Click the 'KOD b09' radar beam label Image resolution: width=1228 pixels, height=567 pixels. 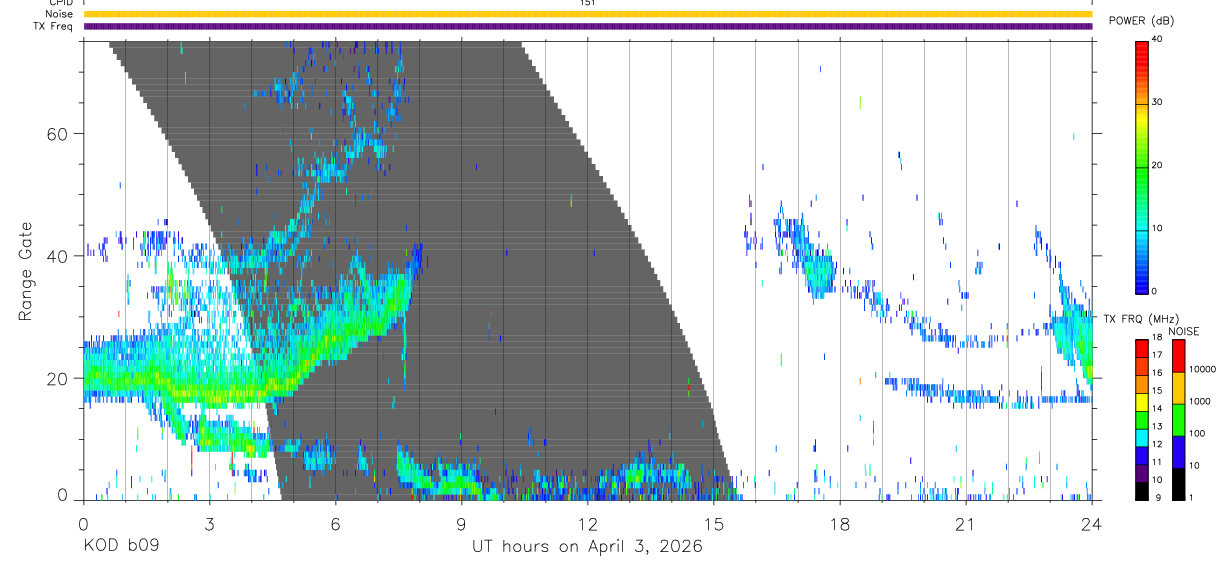(120, 547)
